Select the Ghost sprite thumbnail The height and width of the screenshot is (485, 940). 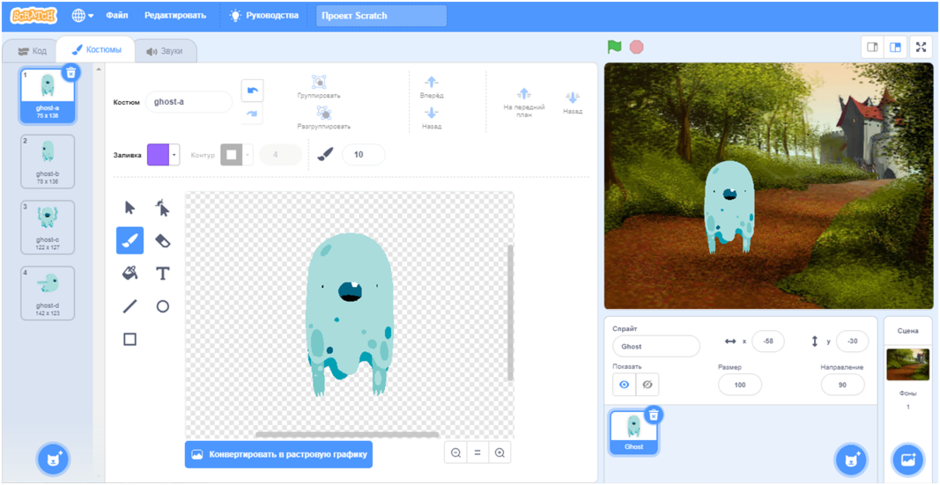coord(634,432)
